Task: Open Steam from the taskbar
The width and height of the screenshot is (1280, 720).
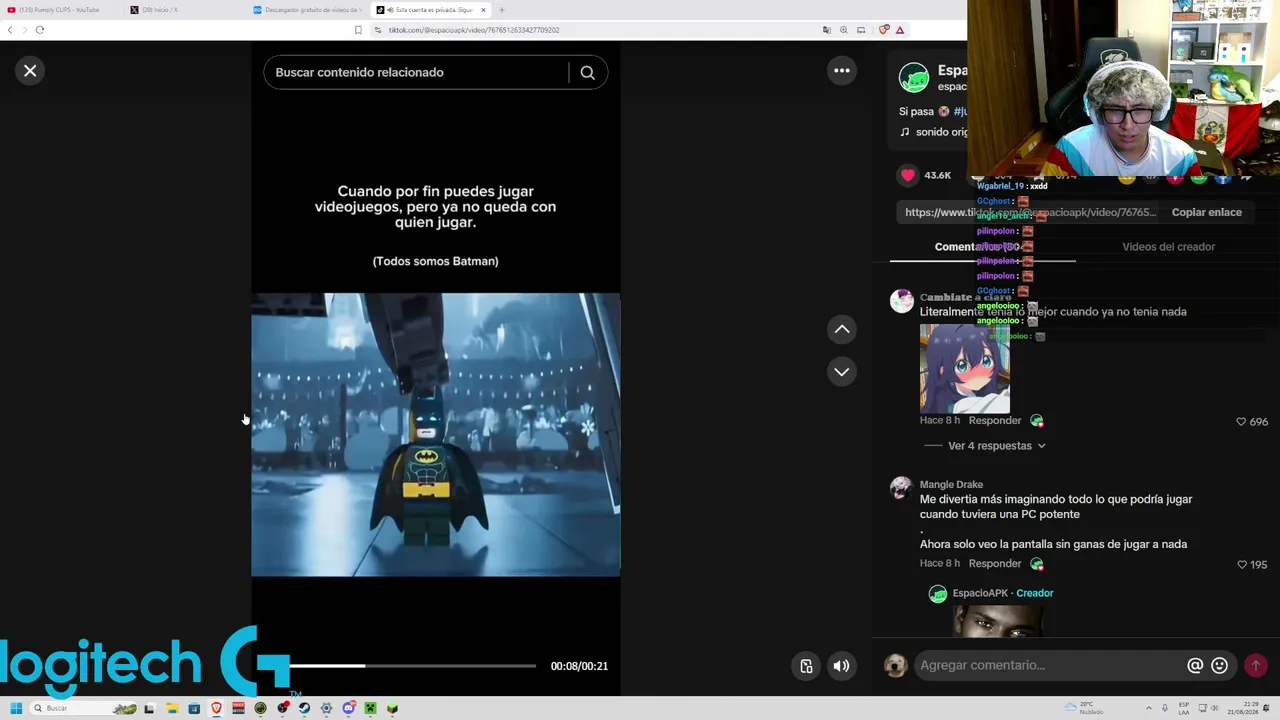Action: click(304, 708)
